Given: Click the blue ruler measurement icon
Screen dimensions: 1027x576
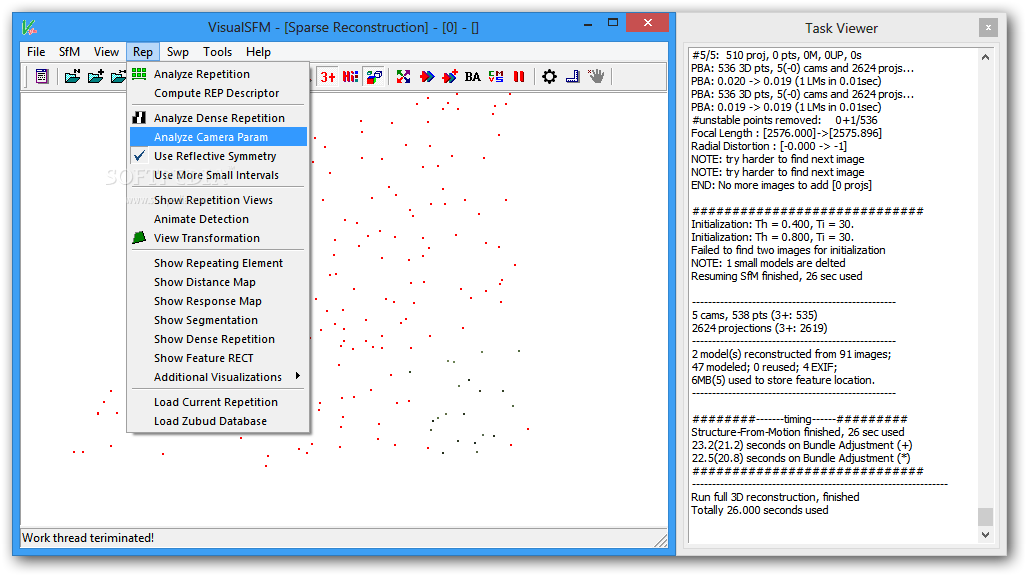Looking at the screenshot, I should (572, 77).
